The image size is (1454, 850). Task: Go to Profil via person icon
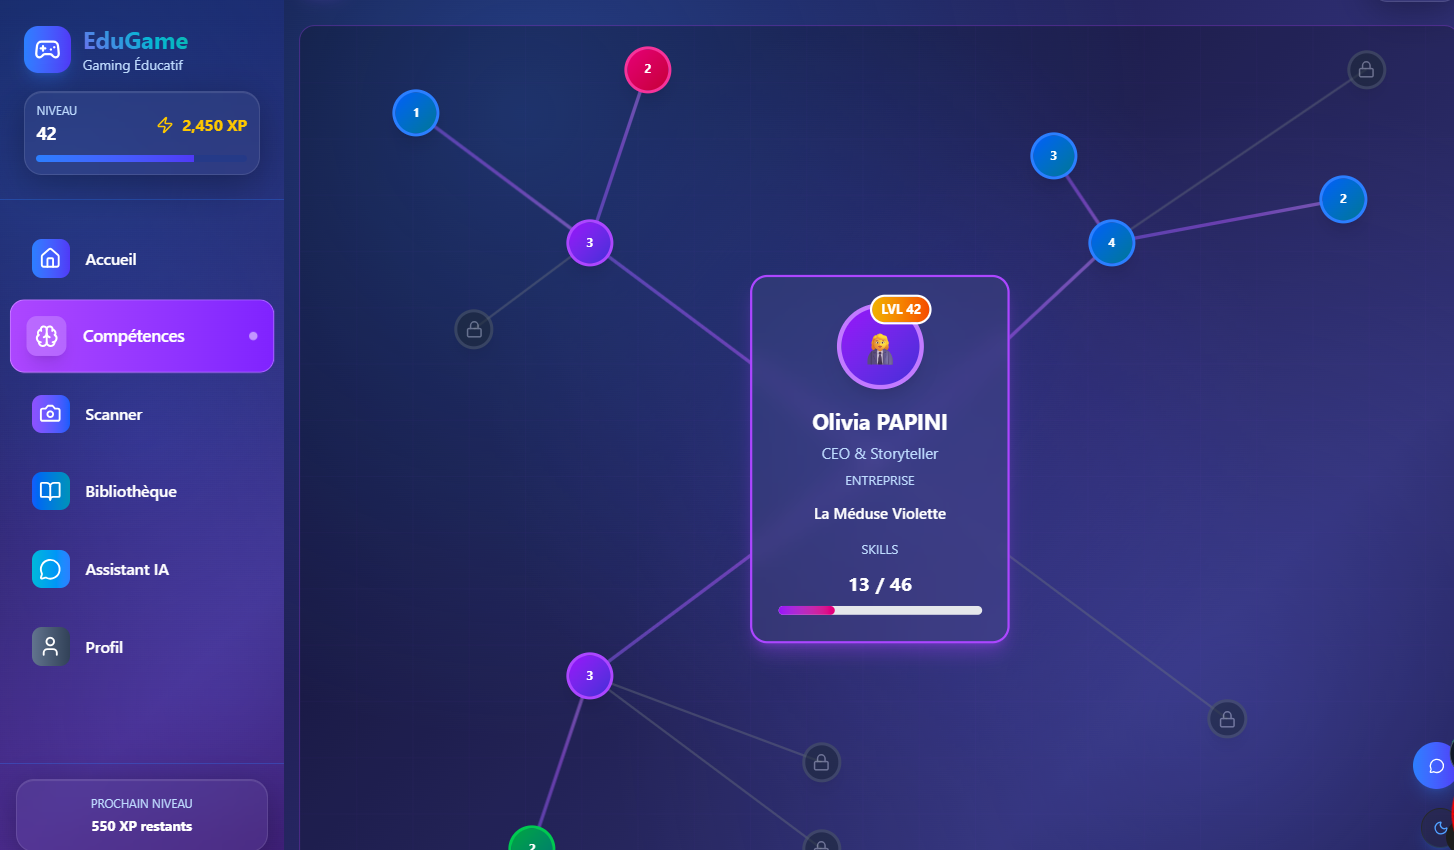tap(50, 647)
